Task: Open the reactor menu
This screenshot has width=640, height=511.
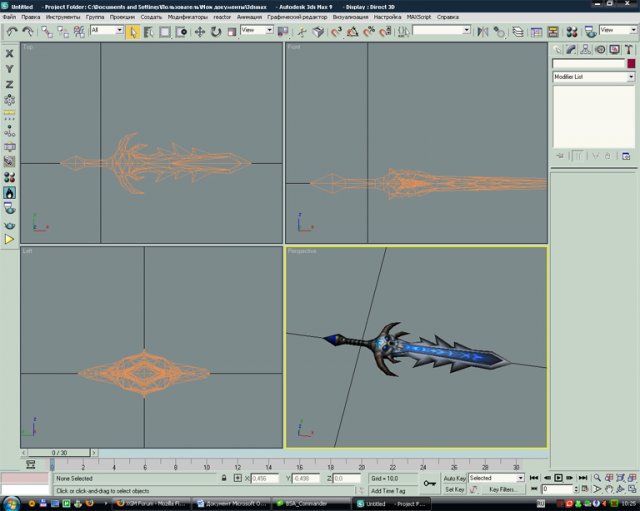Action: tap(222, 17)
